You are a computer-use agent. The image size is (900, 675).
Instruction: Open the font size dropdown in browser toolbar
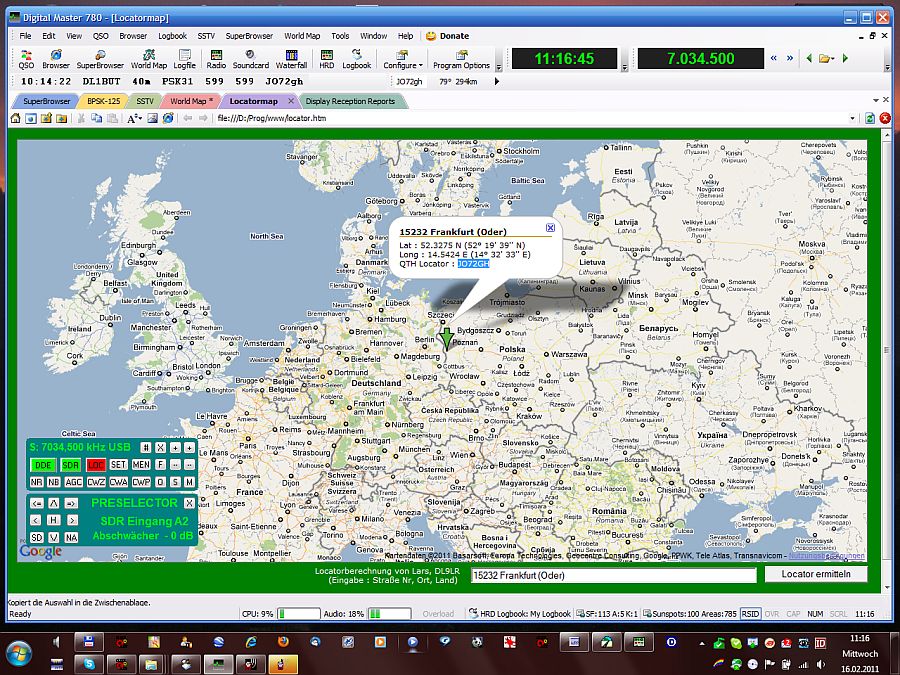141,118
